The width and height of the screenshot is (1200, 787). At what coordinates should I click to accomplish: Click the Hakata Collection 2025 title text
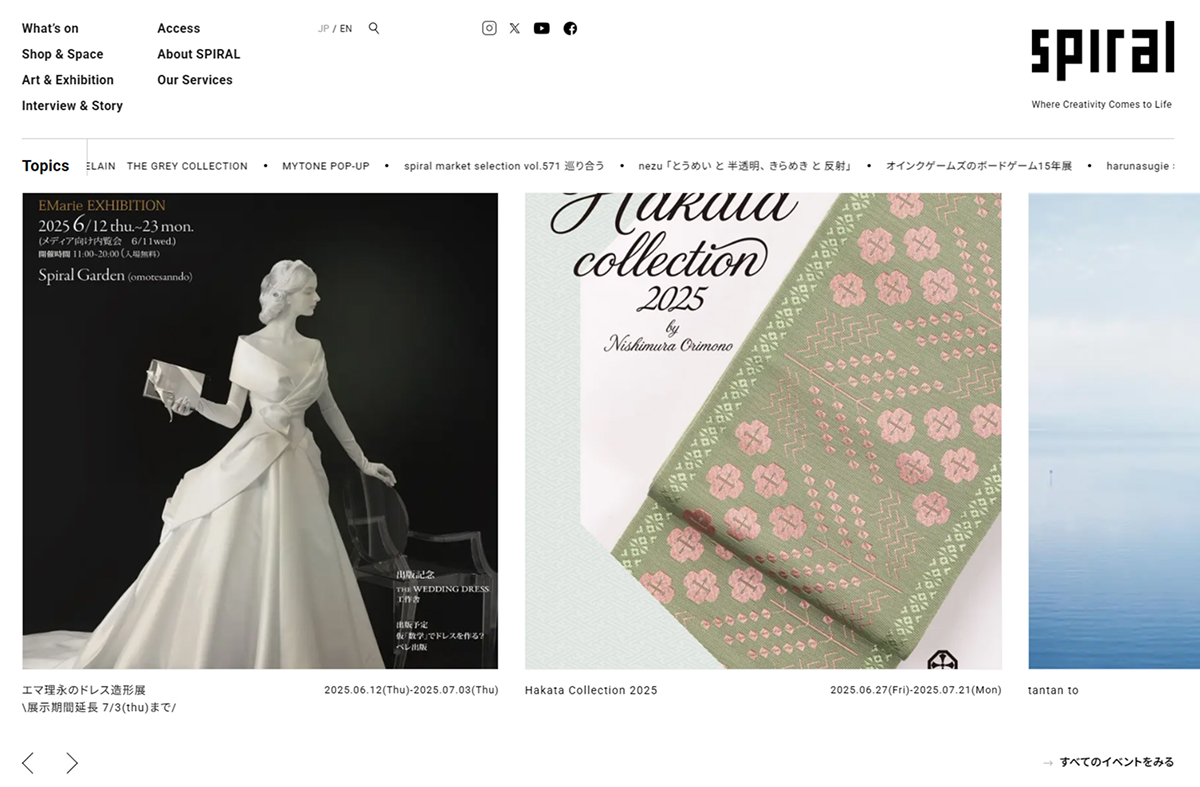pyautogui.click(x=591, y=690)
